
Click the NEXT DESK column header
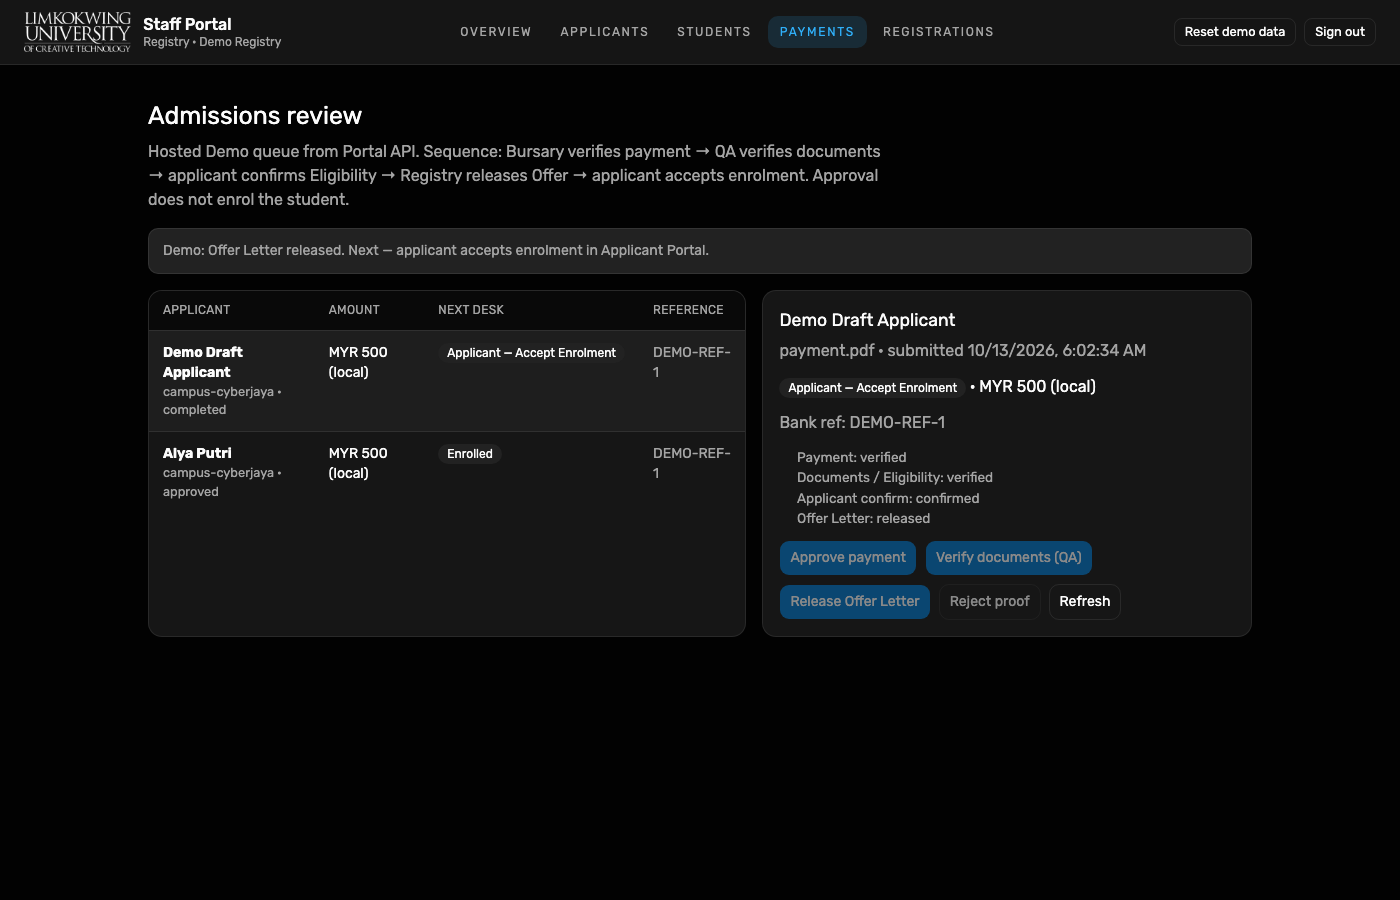coord(471,310)
